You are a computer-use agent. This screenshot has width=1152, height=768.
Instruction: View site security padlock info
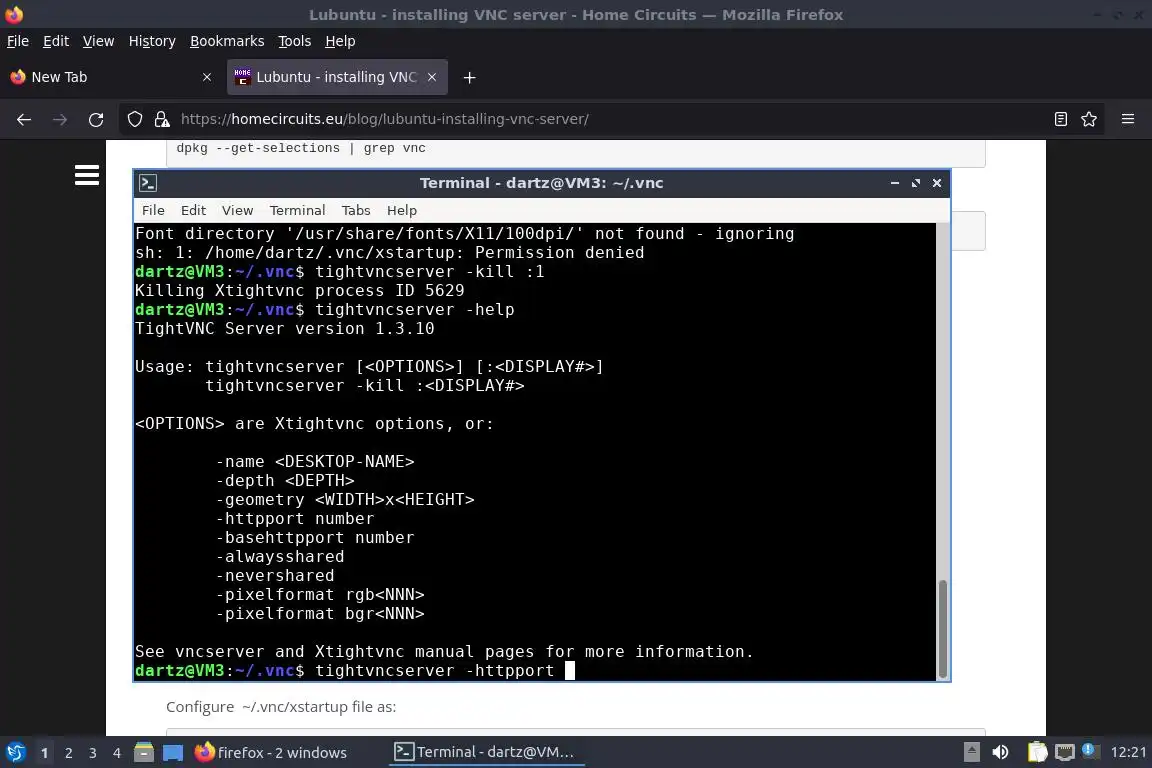tap(162, 119)
